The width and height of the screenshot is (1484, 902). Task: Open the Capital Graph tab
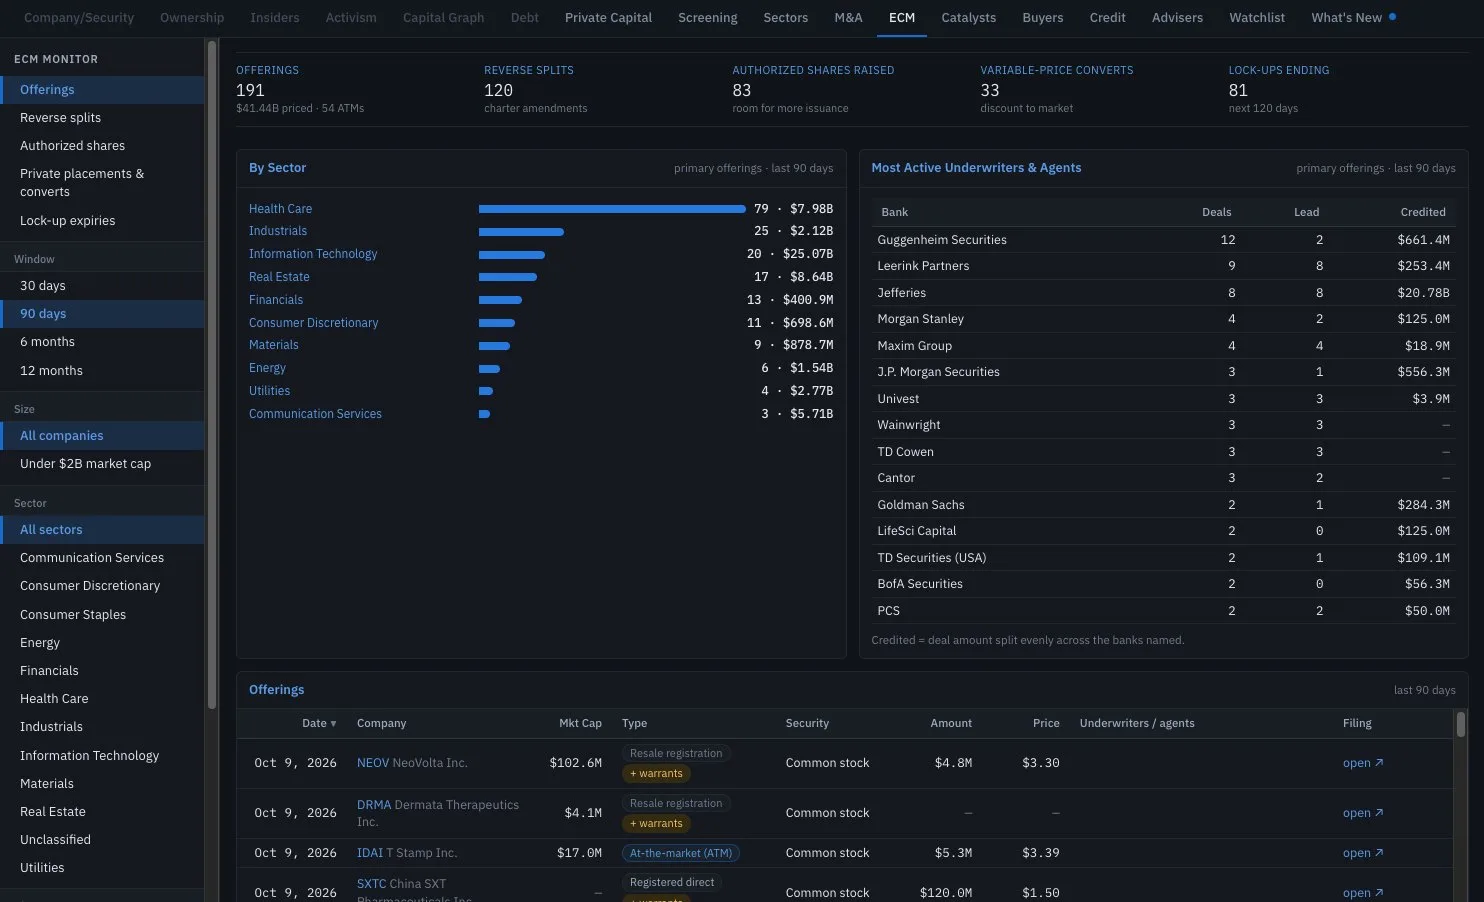(x=443, y=18)
